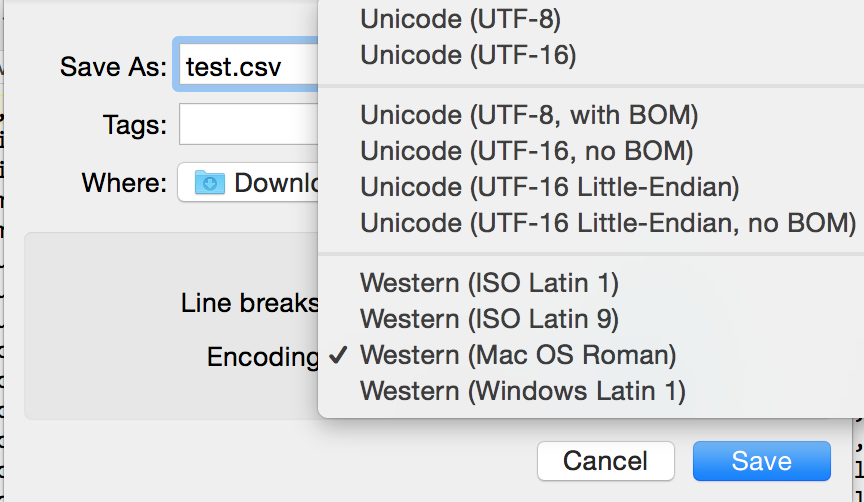Viewport: 864px width, 502px height.
Task: Click the Save button
Action: coord(762,461)
